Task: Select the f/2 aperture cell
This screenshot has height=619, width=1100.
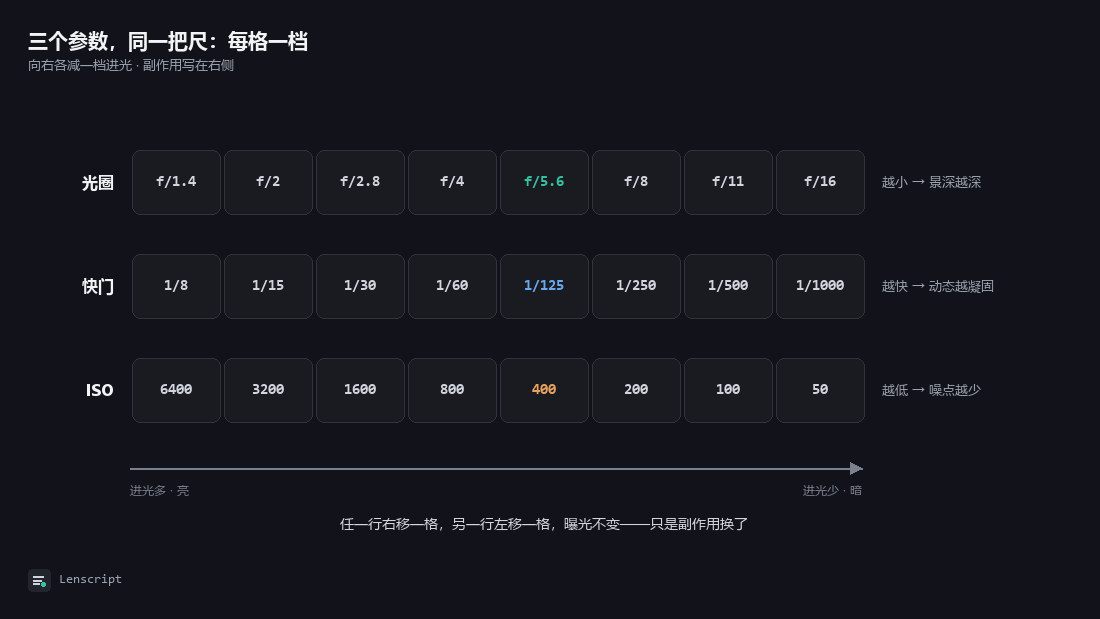Action: pyautogui.click(x=268, y=182)
